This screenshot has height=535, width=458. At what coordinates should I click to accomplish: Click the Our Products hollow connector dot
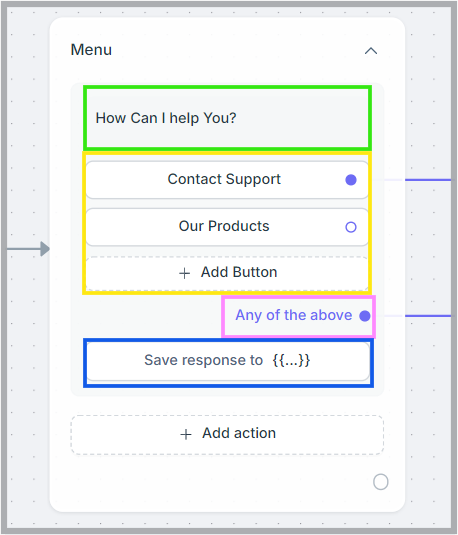click(351, 227)
